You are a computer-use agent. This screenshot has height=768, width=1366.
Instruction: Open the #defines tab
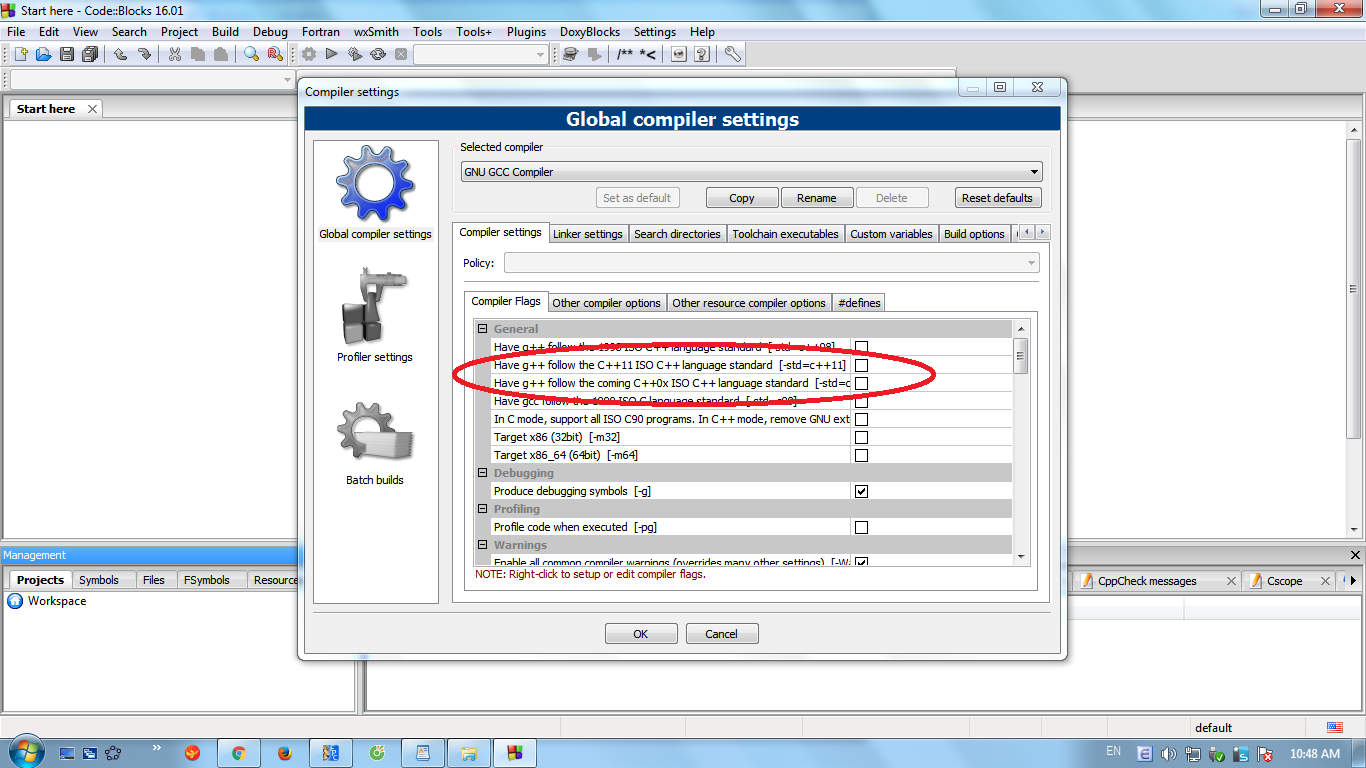point(859,303)
